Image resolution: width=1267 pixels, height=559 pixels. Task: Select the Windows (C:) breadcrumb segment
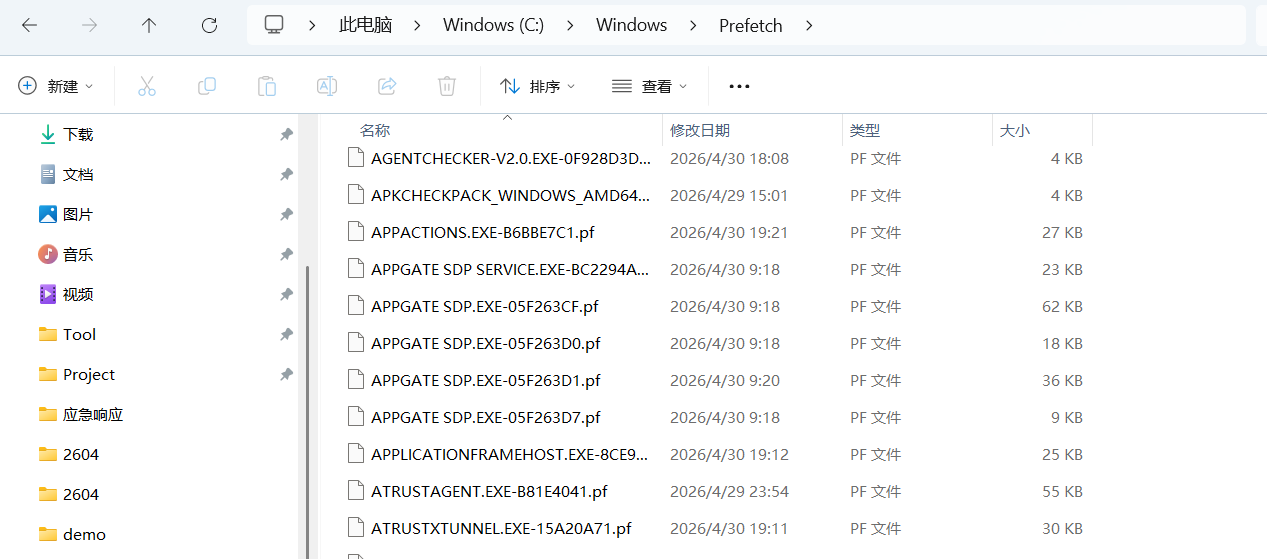pos(493,25)
